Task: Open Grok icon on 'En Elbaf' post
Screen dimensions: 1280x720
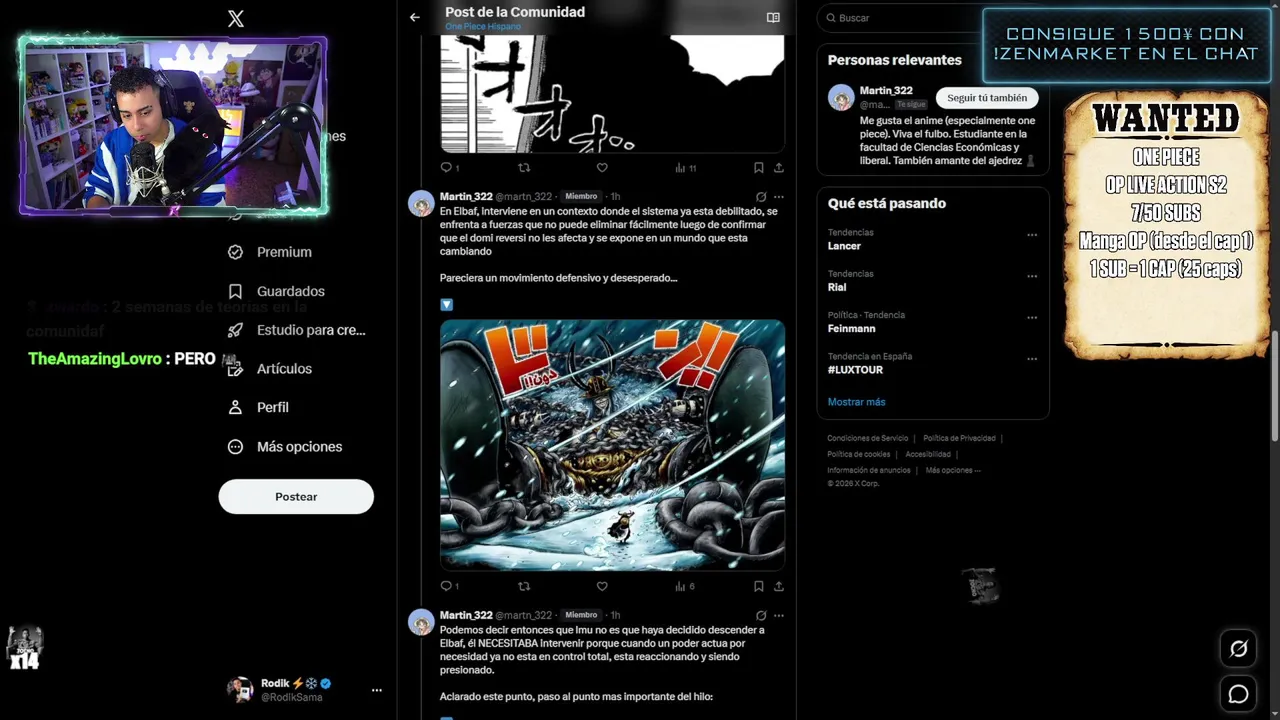Action: (x=761, y=197)
